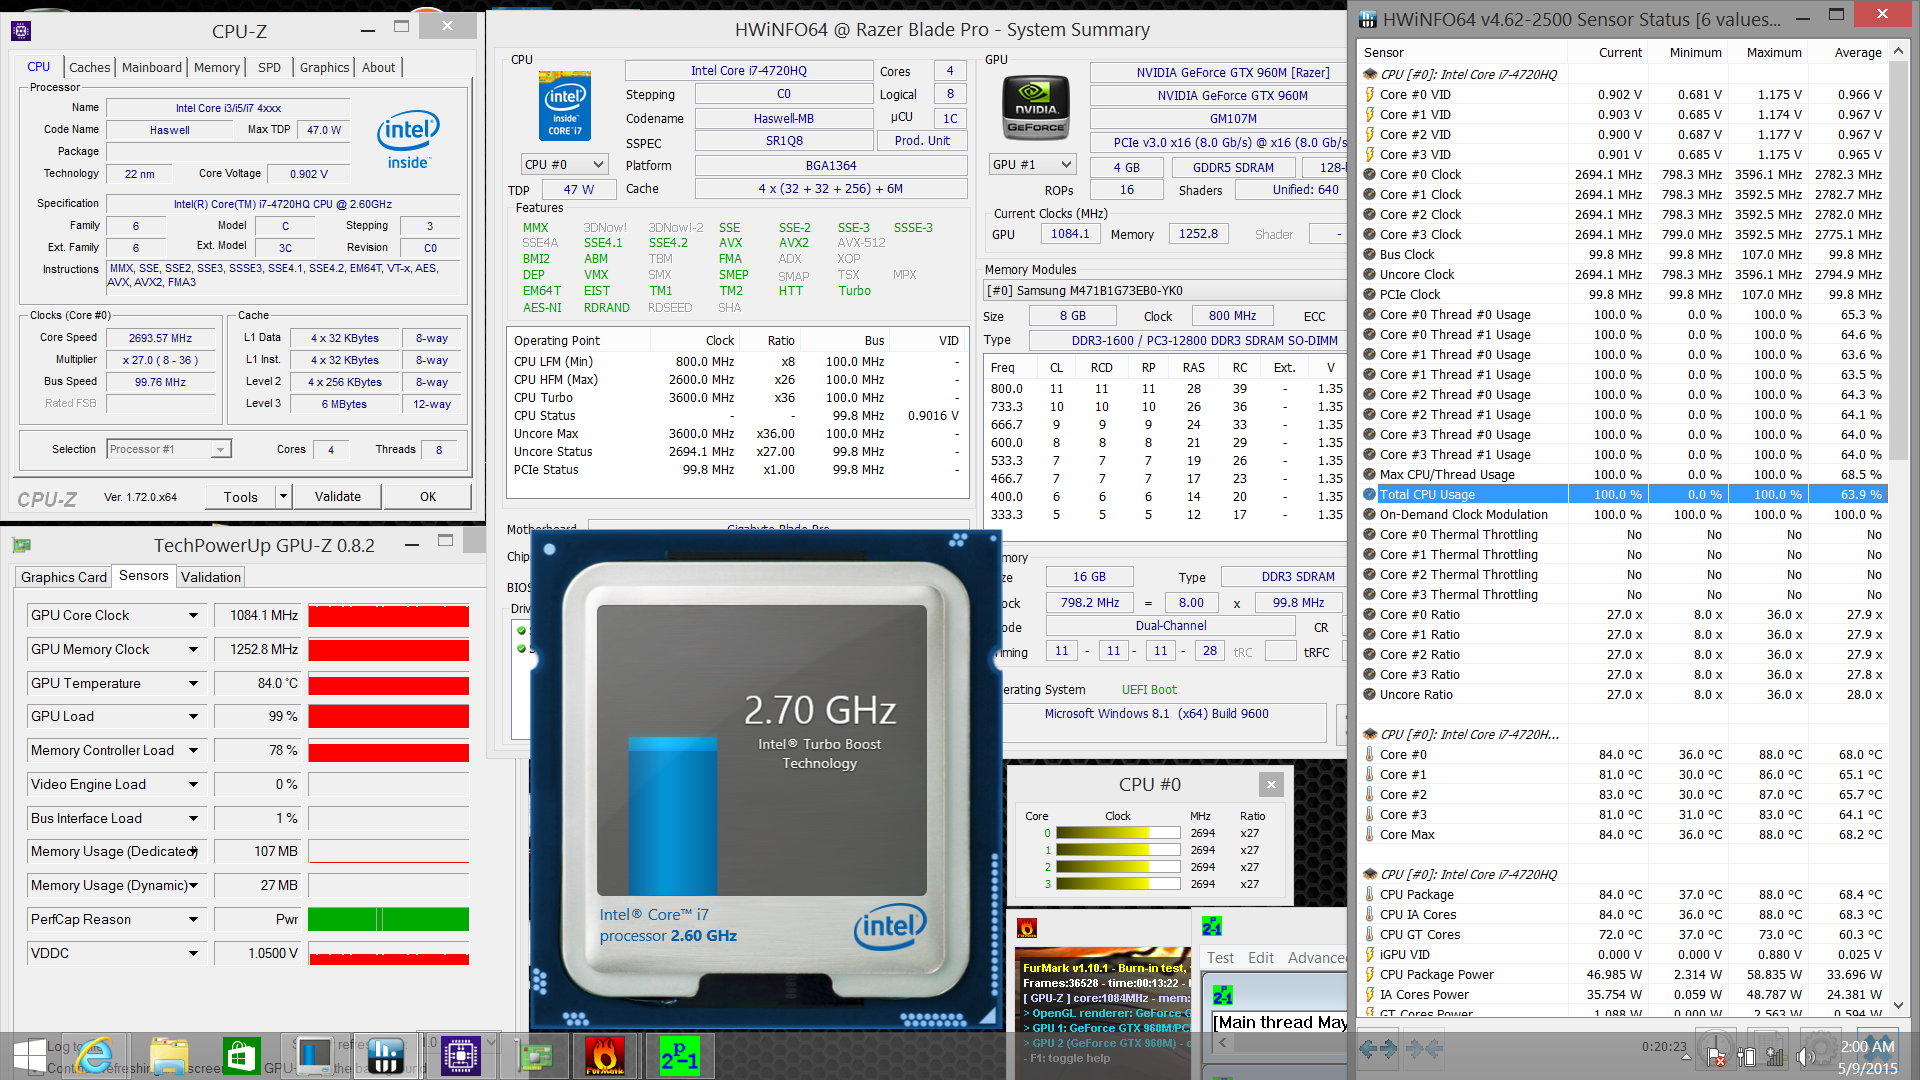Open Validation tab in GPU-Z

pyautogui.click(x=211, y=577)
